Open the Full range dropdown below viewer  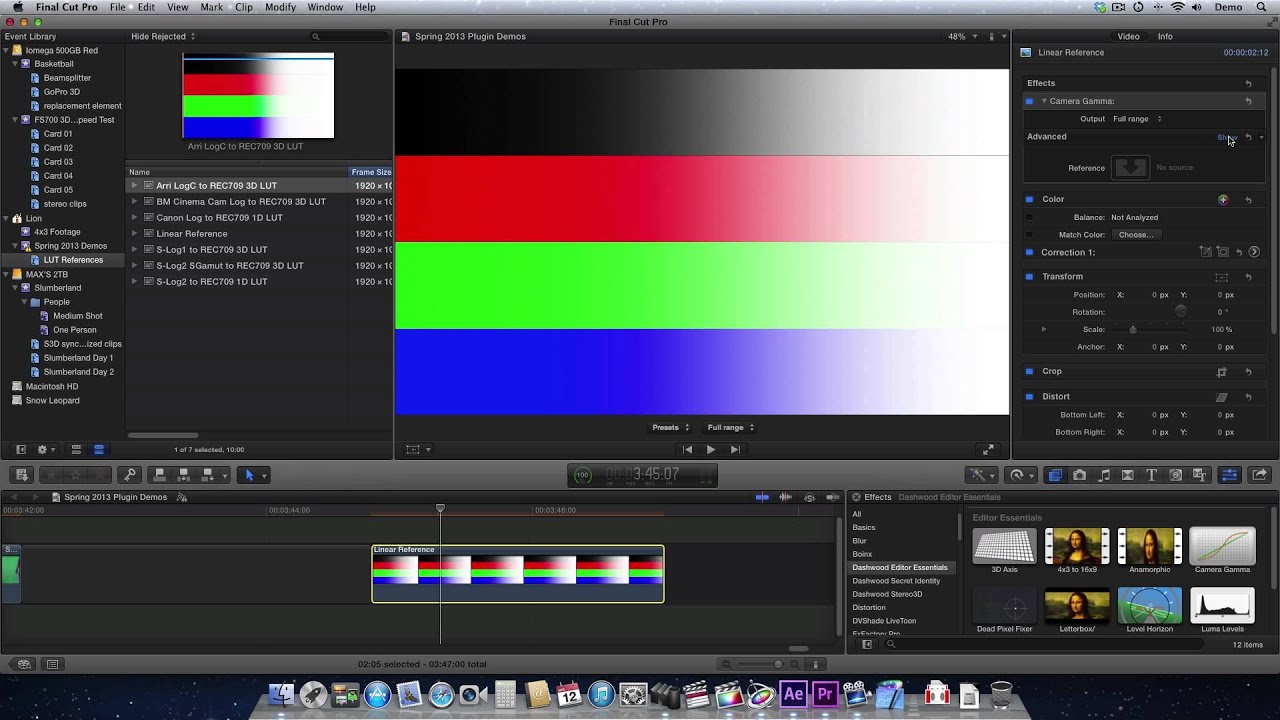(731, 428)
